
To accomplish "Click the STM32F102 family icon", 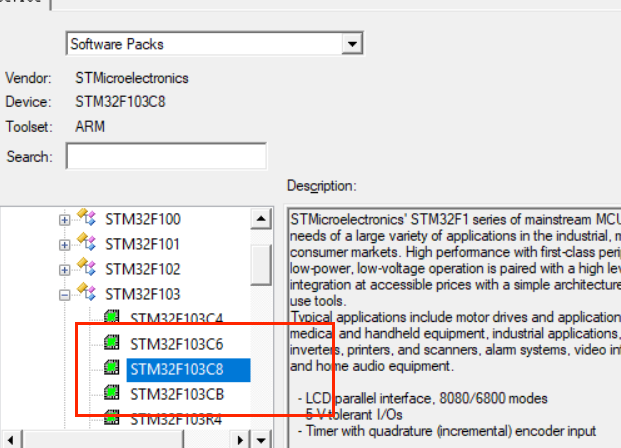I will coord(86,267).
